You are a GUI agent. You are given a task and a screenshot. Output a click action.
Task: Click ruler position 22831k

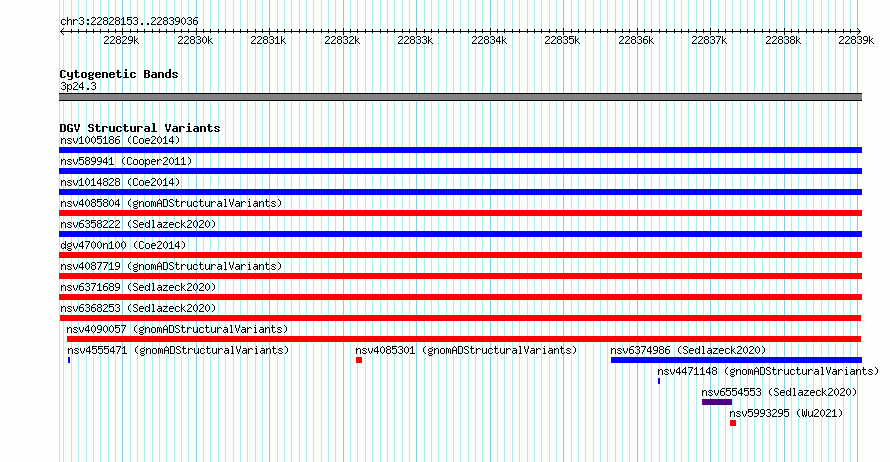point(268,40)
